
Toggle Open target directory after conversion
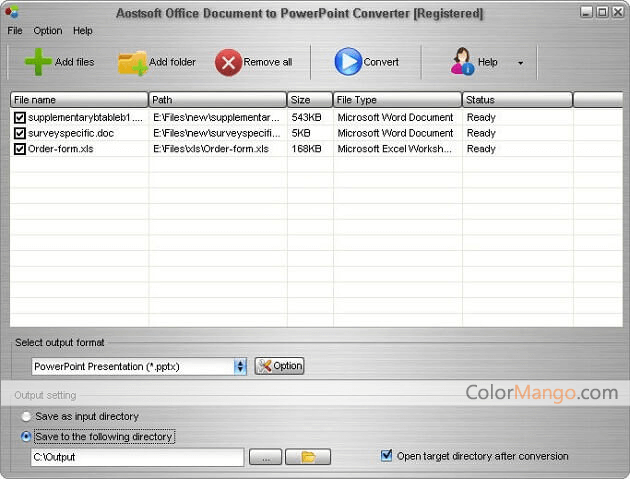tap(387, 456)
